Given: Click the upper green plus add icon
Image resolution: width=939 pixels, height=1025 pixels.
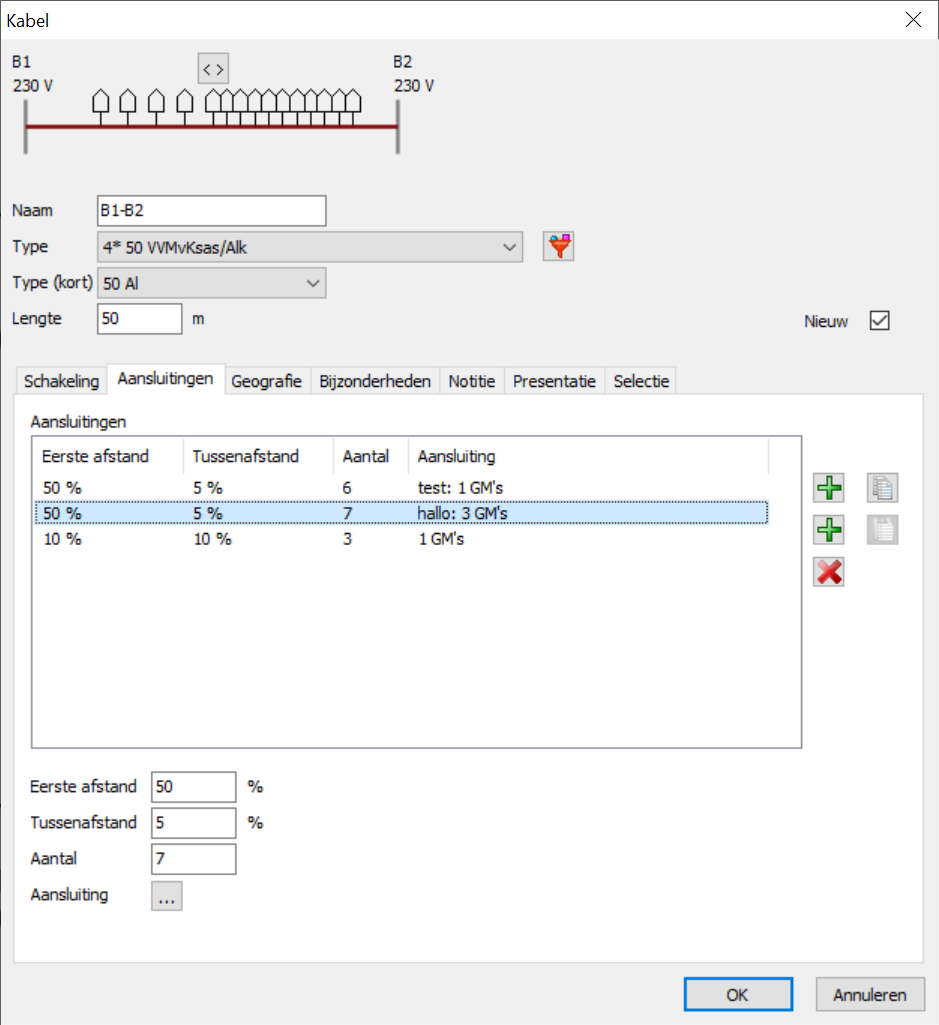Looking at the screenshot, I should [829, 488].
